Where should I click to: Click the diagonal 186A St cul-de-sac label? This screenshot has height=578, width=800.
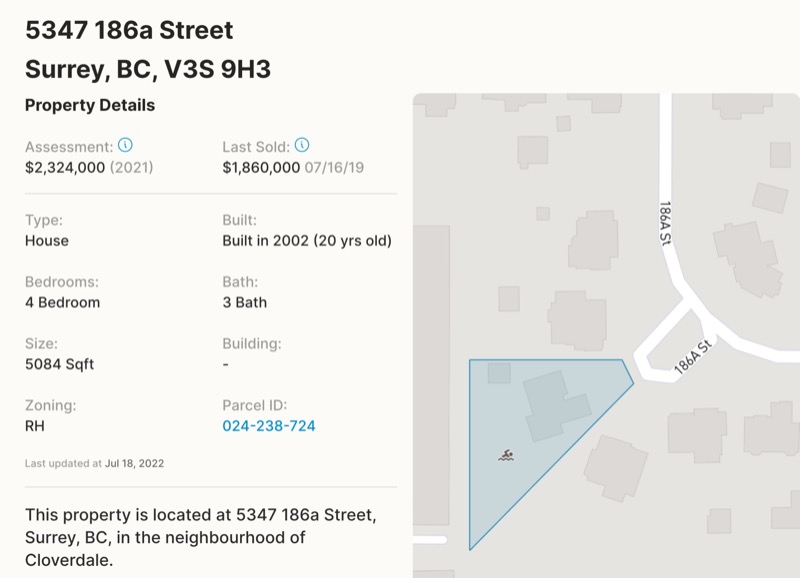692,358
